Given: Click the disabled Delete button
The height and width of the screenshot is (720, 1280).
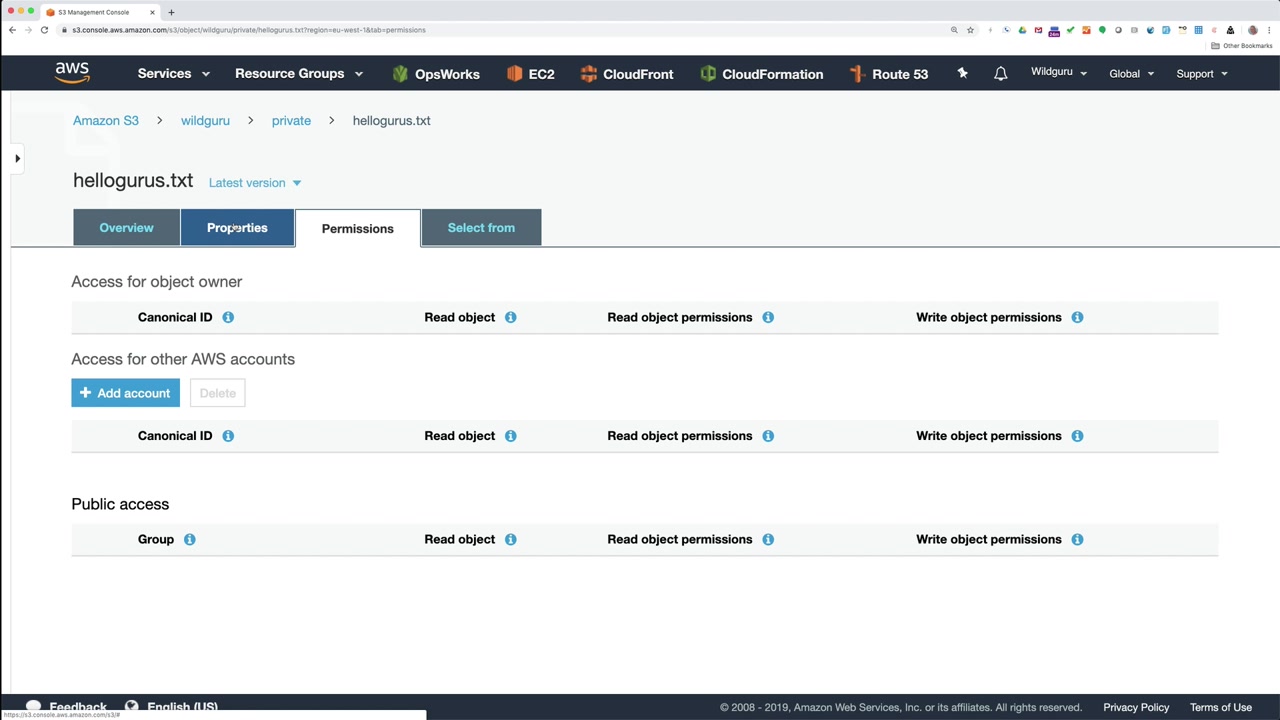Looking at the screenshot, I should [x=217, y=393].
